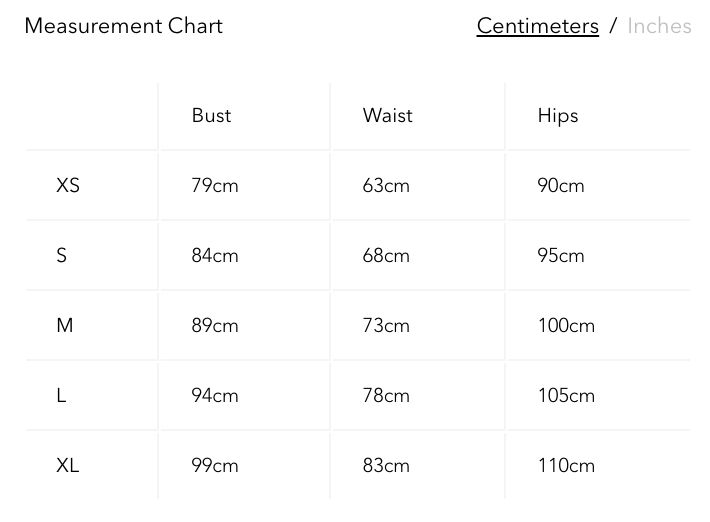Click the 89cm bust value
Screen dimensions: 710x522
click(215, 326)
